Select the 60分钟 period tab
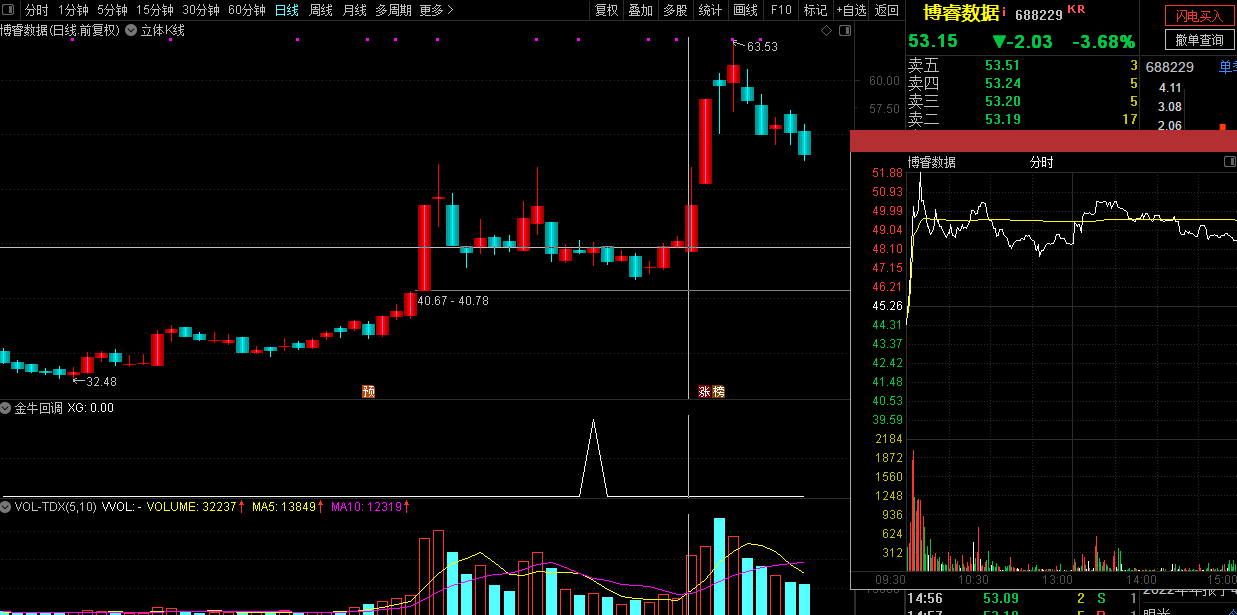This screenshot has width=1237, height=615. pos(247,10)
